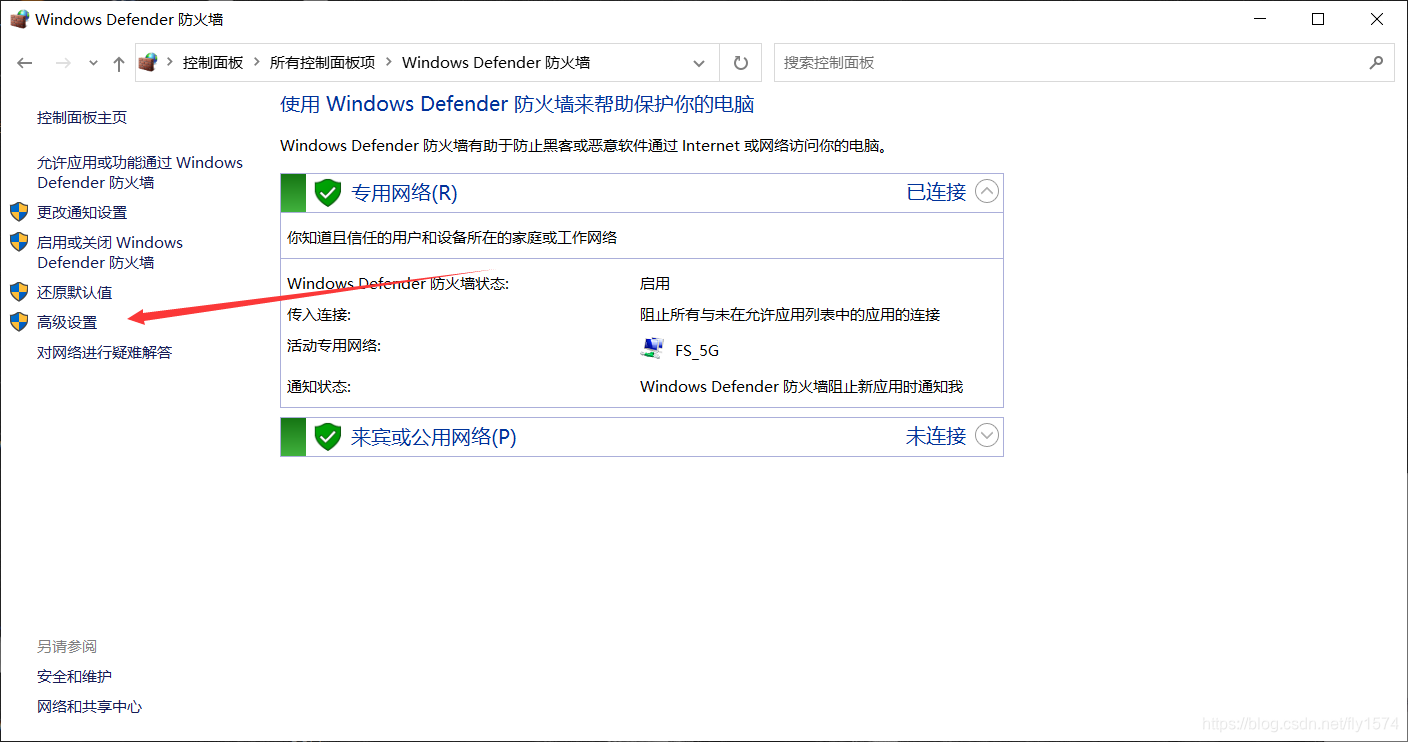
Task: Maximize the Windows Defender 防火墙 window
Action: [1318, 19]
